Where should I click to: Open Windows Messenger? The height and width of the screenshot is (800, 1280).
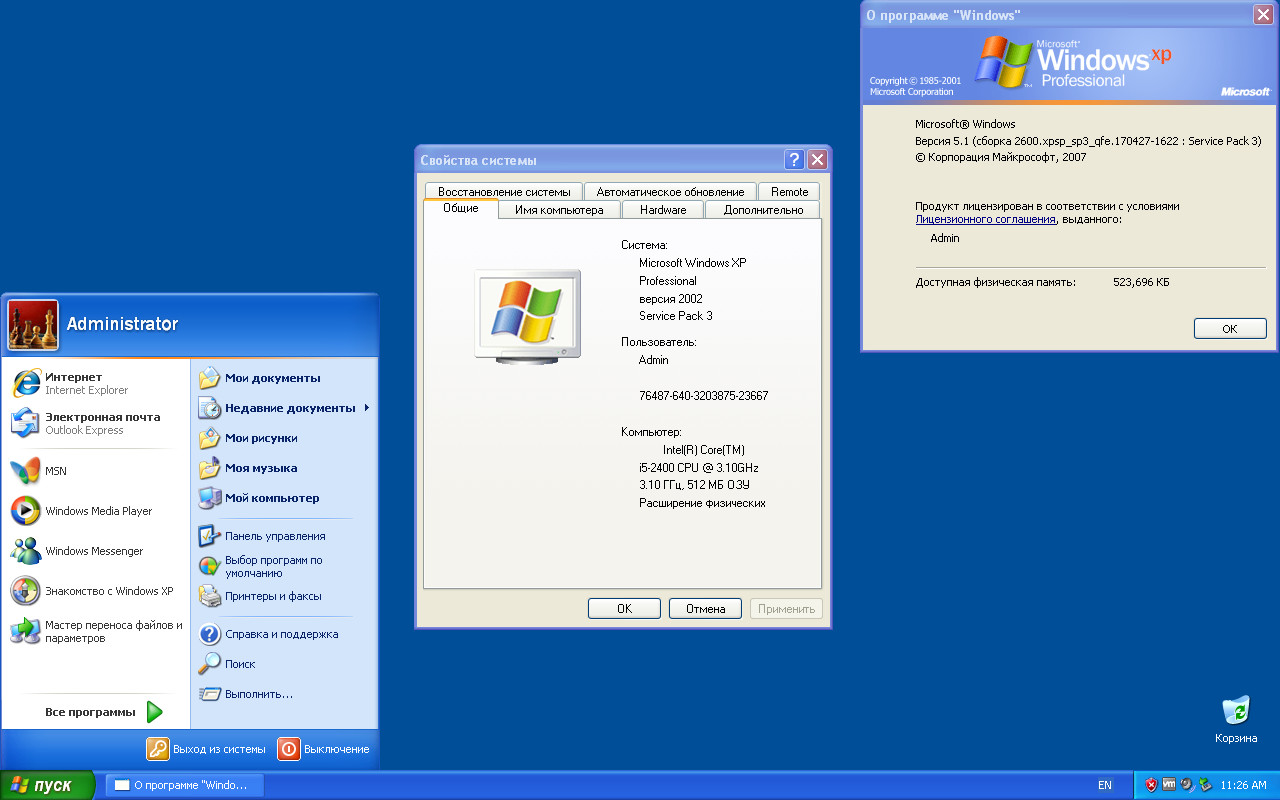coord(95,551)
